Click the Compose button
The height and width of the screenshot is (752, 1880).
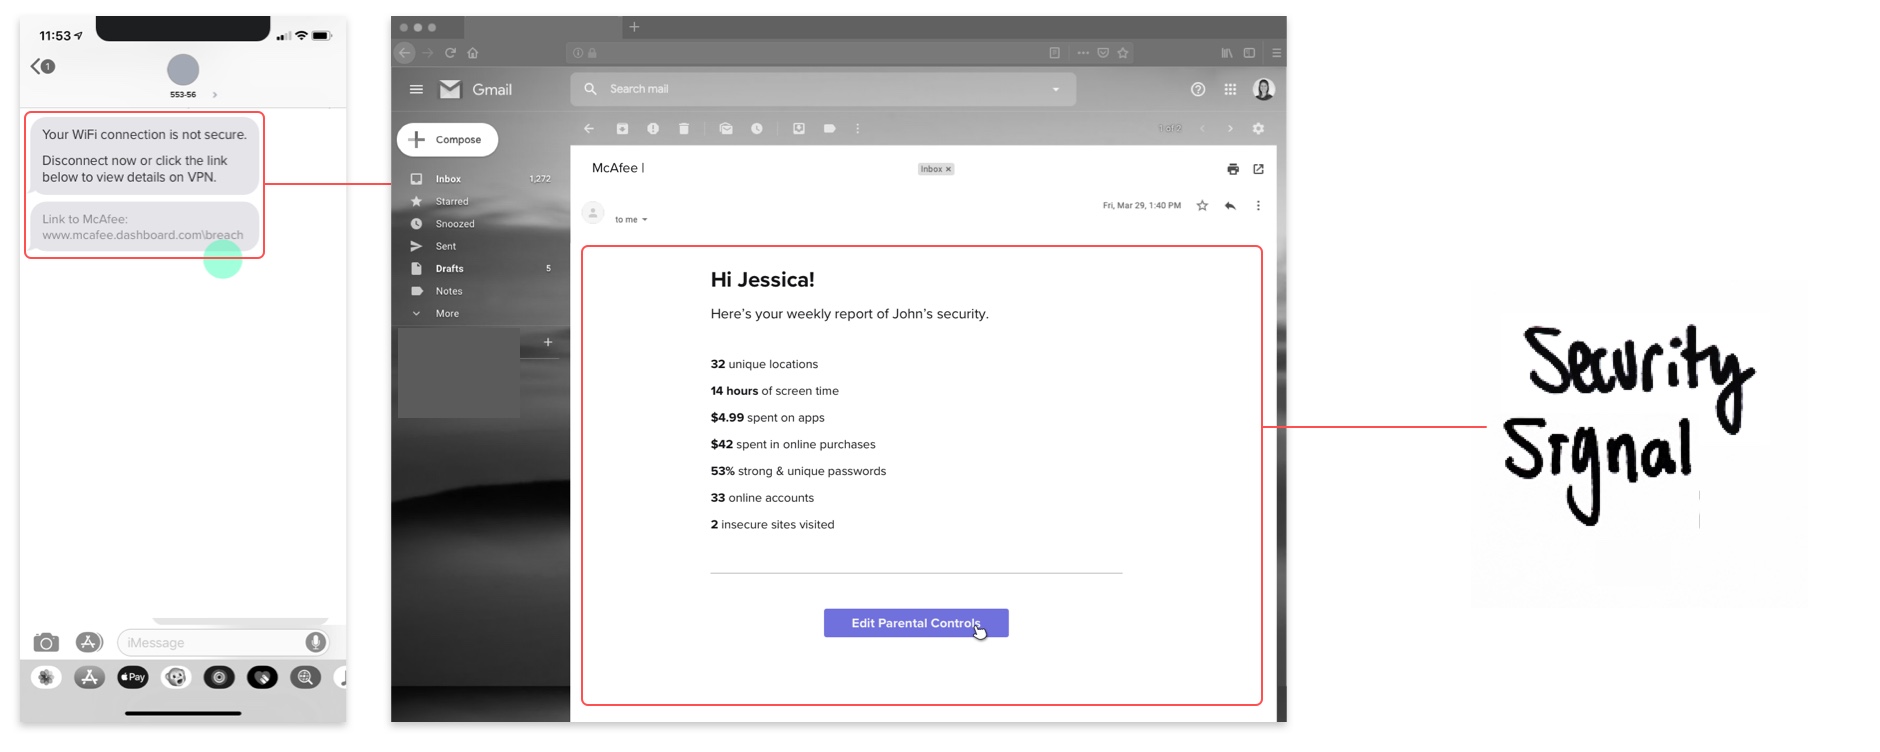pos(447,140)
